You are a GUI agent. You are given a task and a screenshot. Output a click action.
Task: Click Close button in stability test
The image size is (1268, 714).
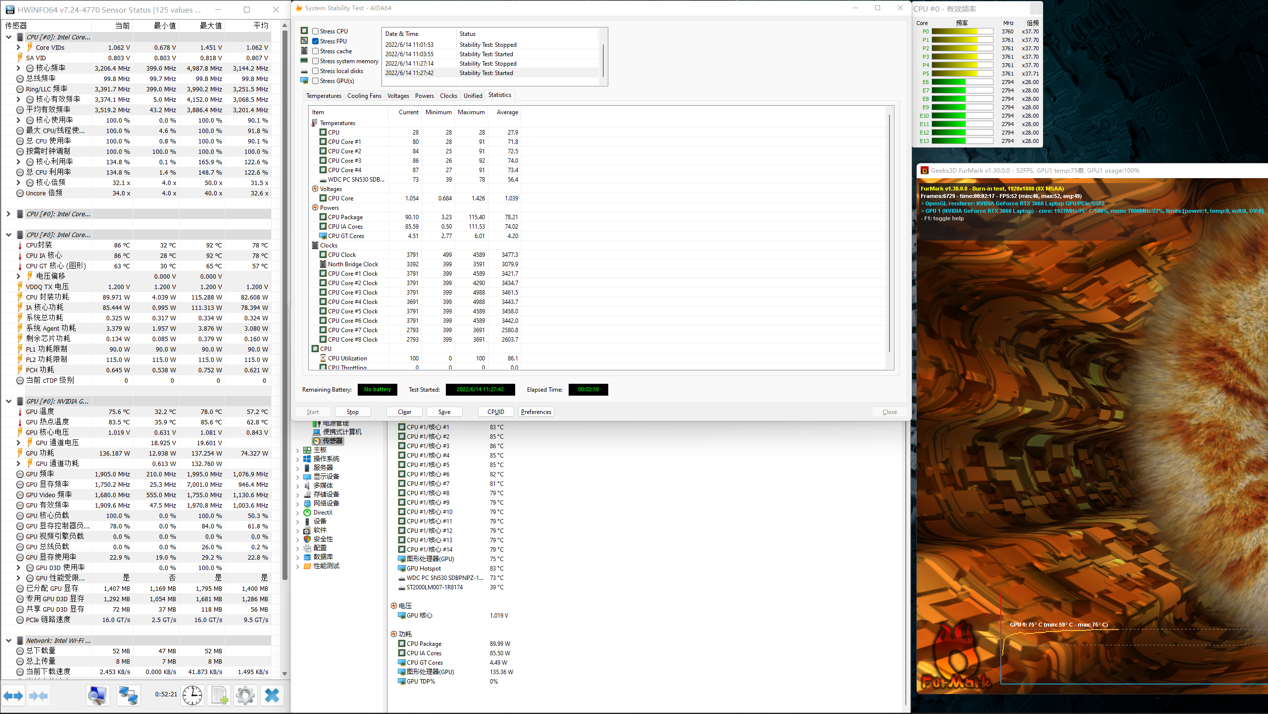coord(889,412)
